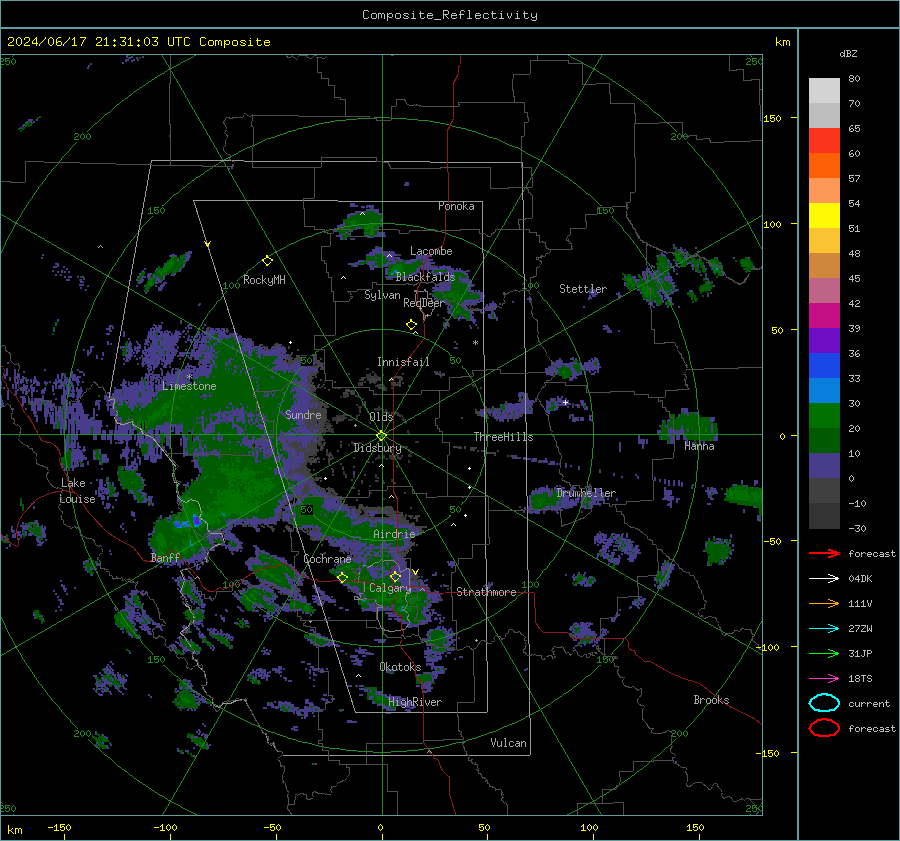Select the orange 111V arrow in legend
This screenshot has height=841, width=900.
click(x=824, y=603)
